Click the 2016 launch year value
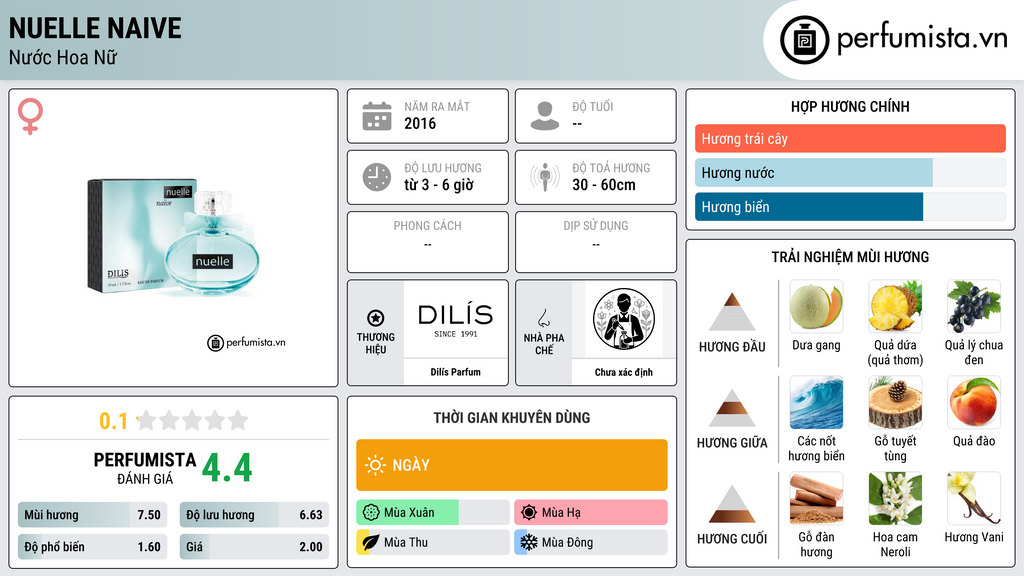1024x576 pixels. [420, 123]
